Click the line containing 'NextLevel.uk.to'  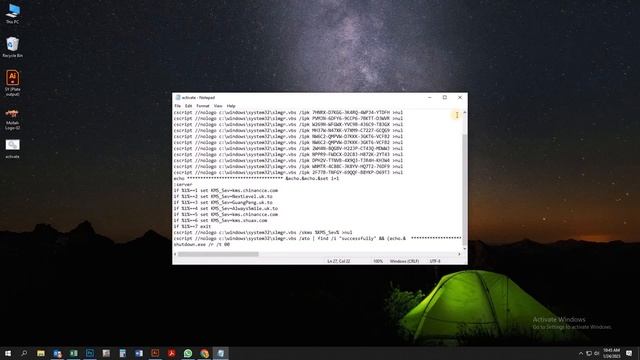[223, 196]
